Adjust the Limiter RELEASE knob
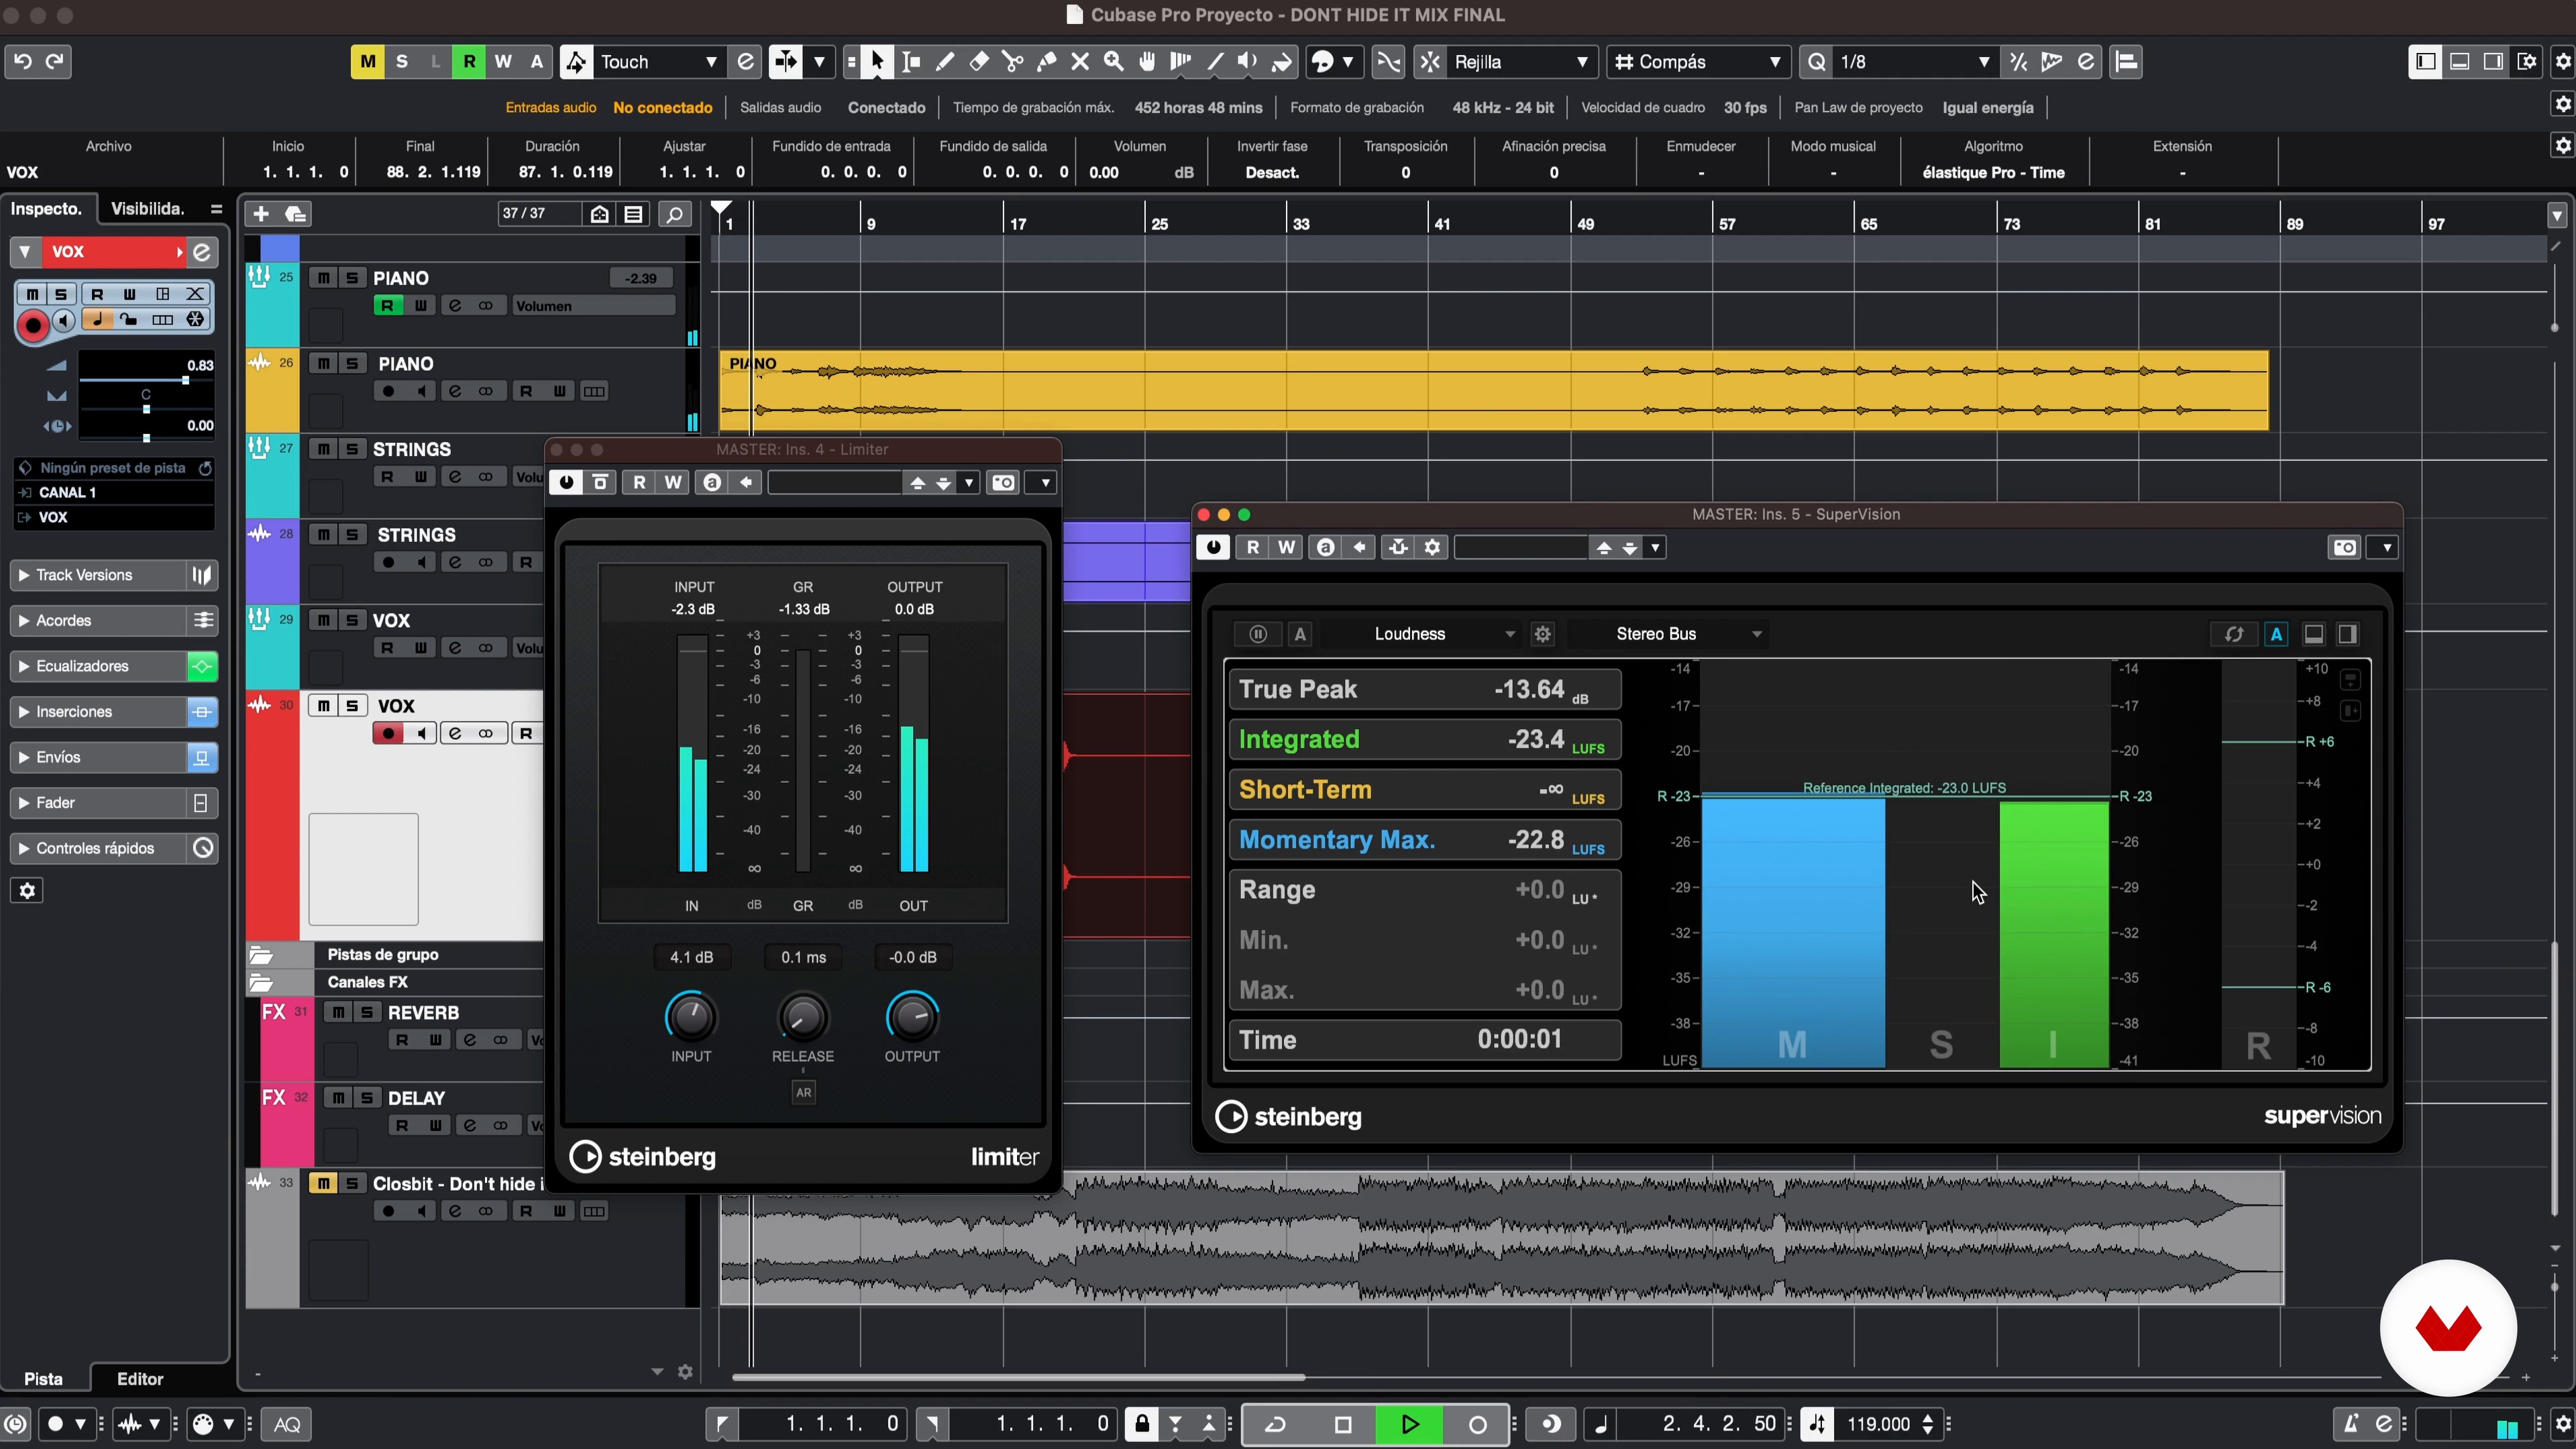Image resolution: width=2576 pixels, height=1449 pixels. tap(802, 1017)
